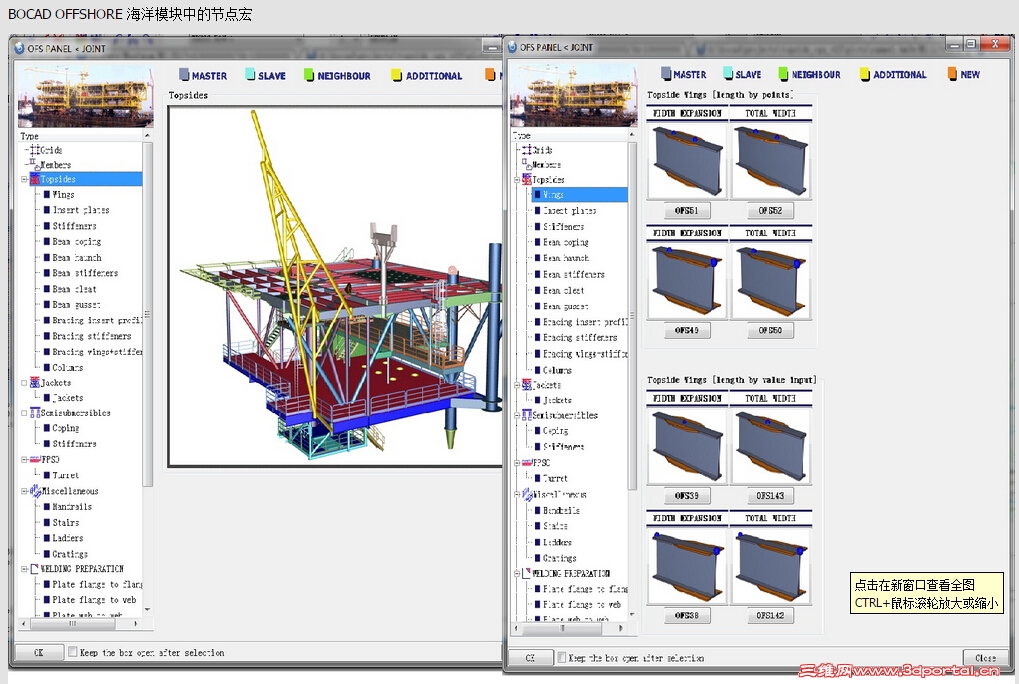Click OK button in left window
1019x684 pixels.
click(x=39, y=652)
